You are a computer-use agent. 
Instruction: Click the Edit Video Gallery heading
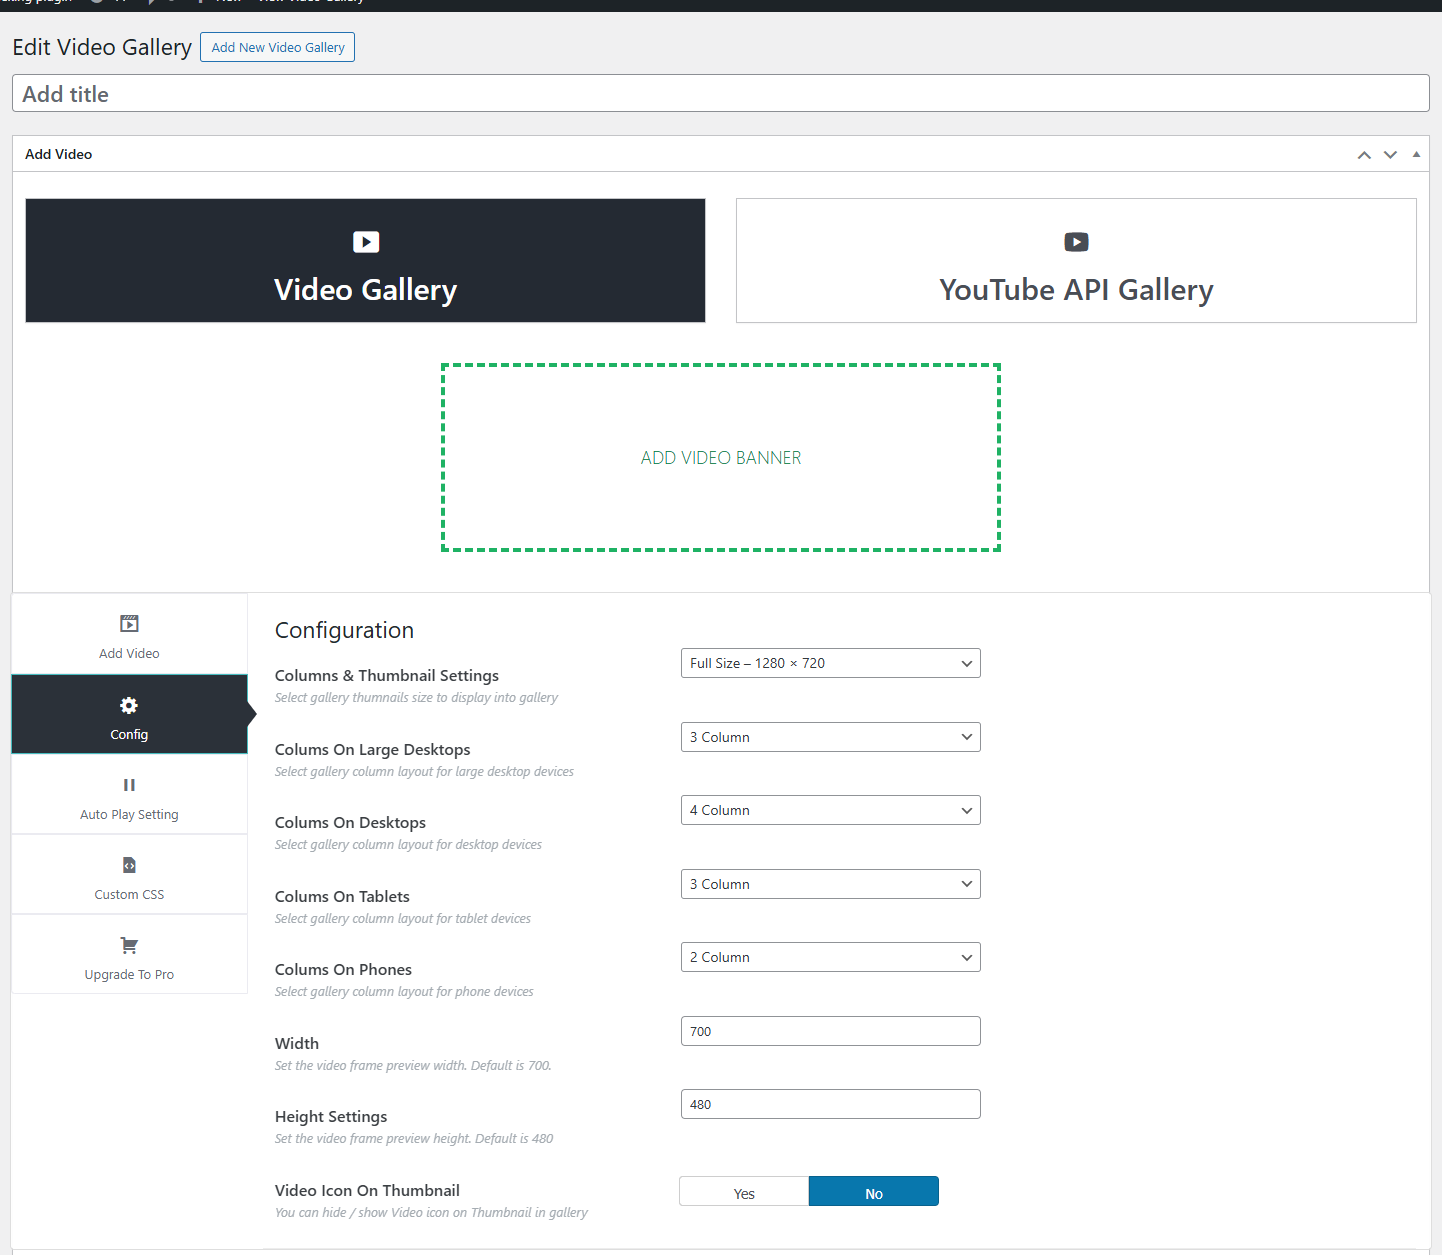[102, 47]
